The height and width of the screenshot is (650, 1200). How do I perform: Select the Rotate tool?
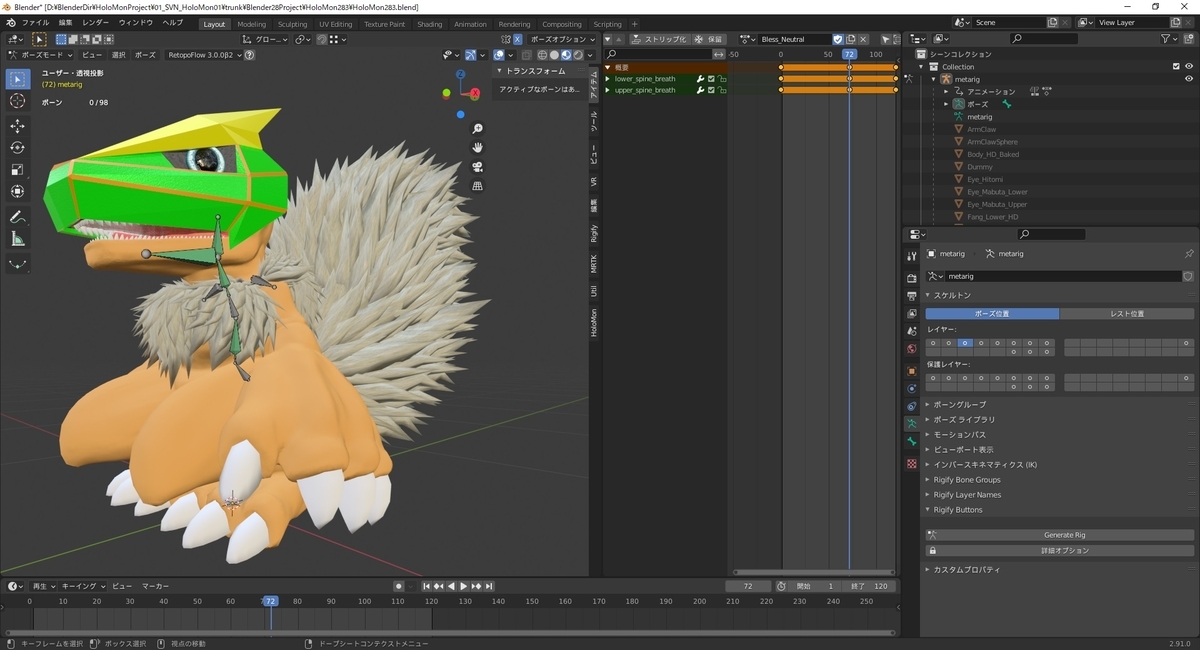(x=18, y=148)
